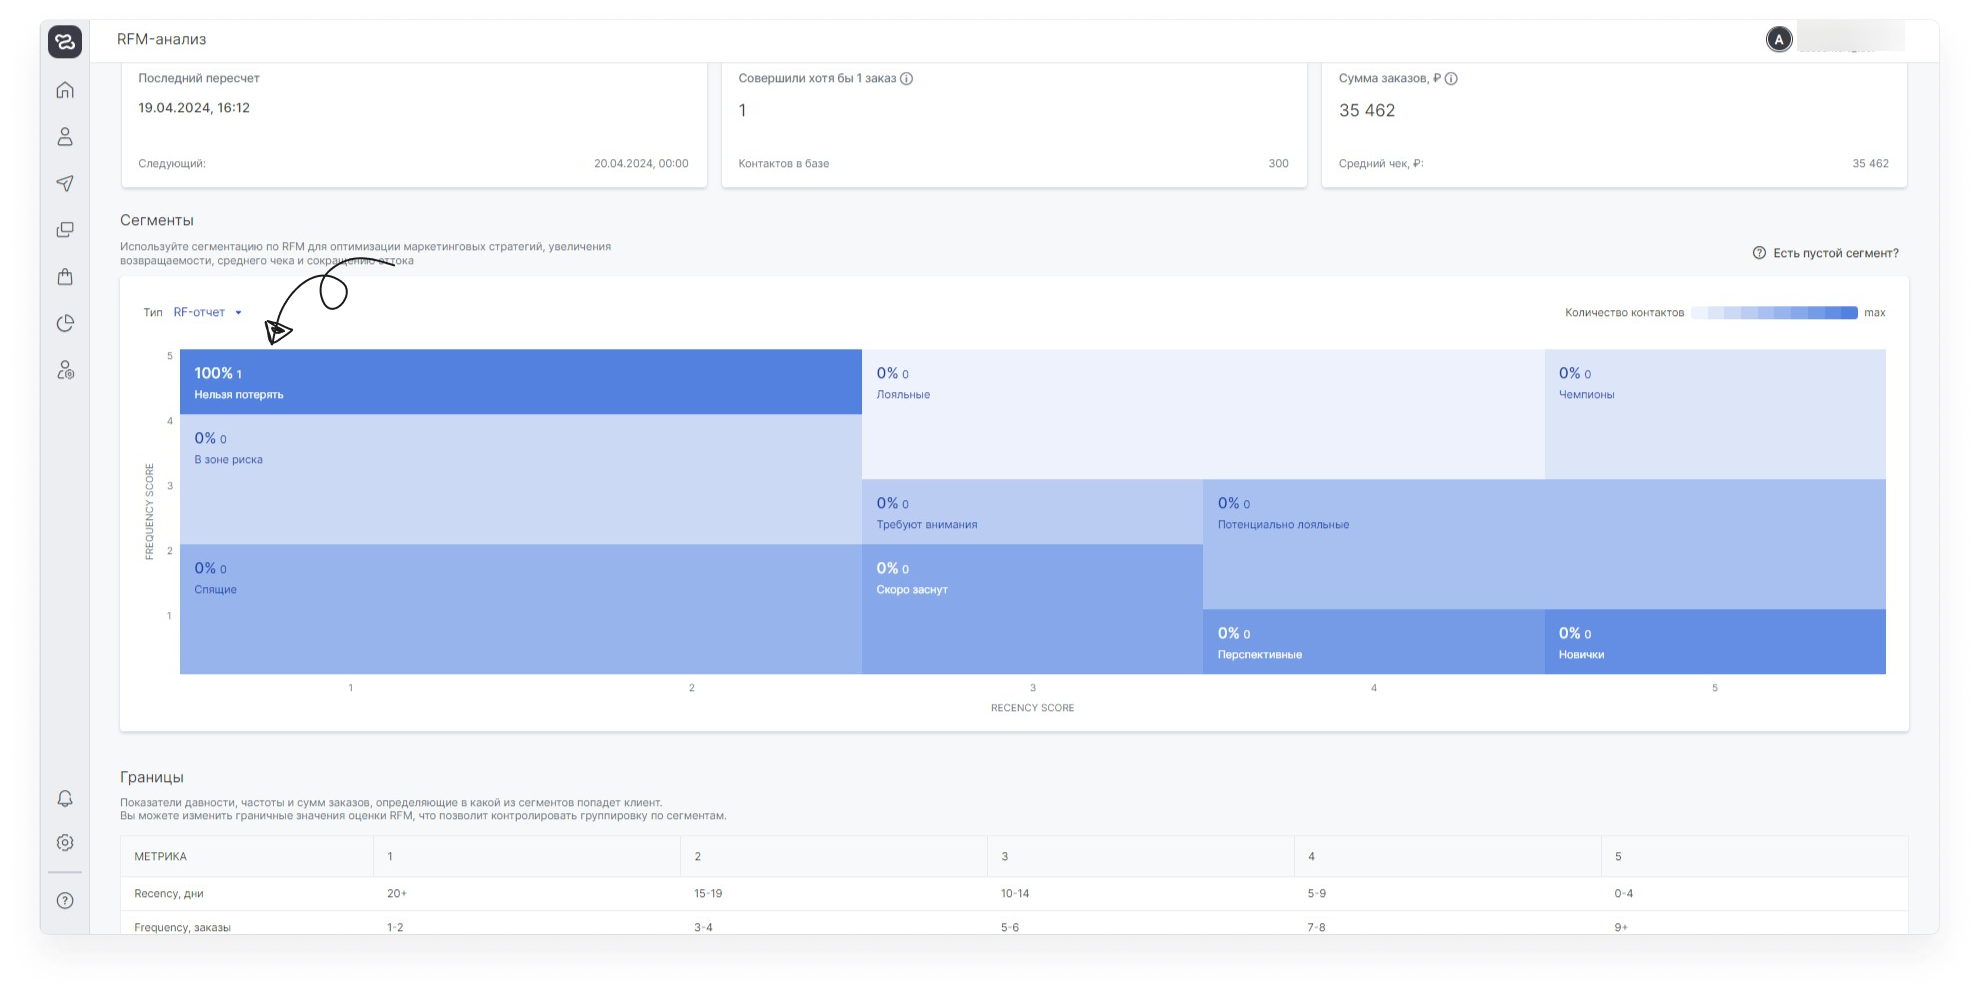
Task: Click next recalculation '20.04.2024, 00:00'
Action: tap(641, 164)
